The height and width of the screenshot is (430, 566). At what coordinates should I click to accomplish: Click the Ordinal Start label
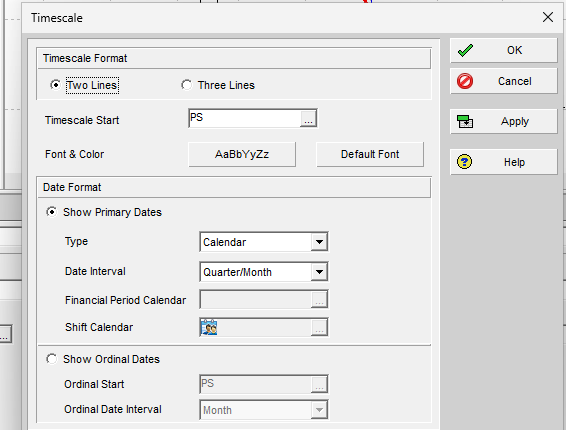94,384
